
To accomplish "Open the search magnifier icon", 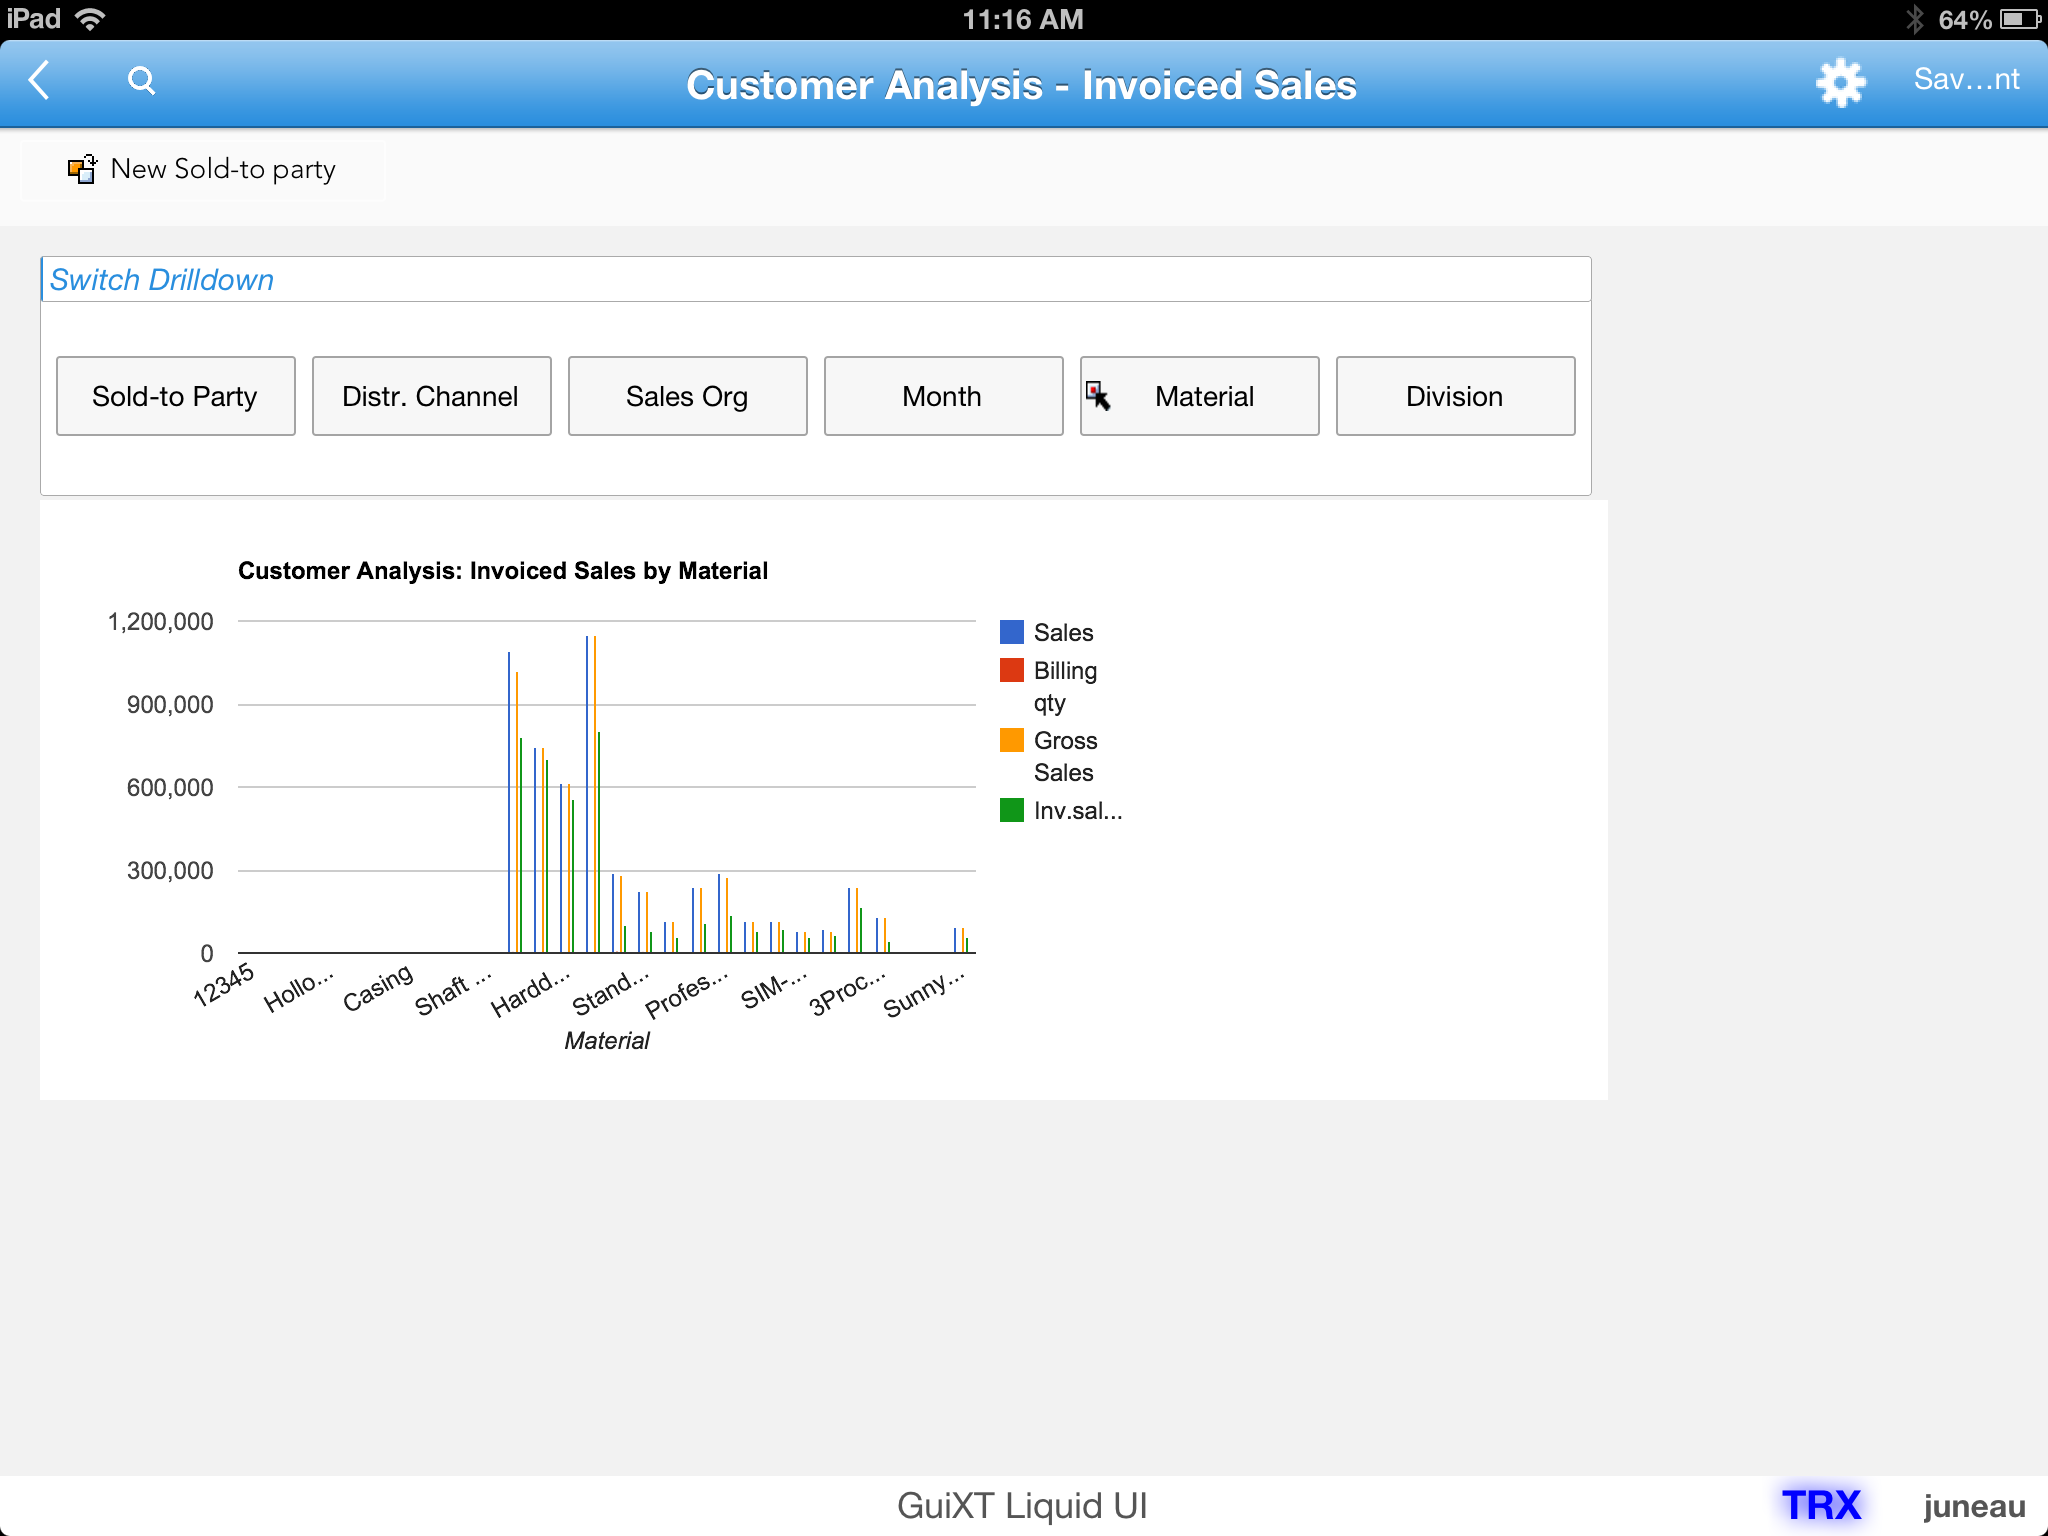I will 142,80.
